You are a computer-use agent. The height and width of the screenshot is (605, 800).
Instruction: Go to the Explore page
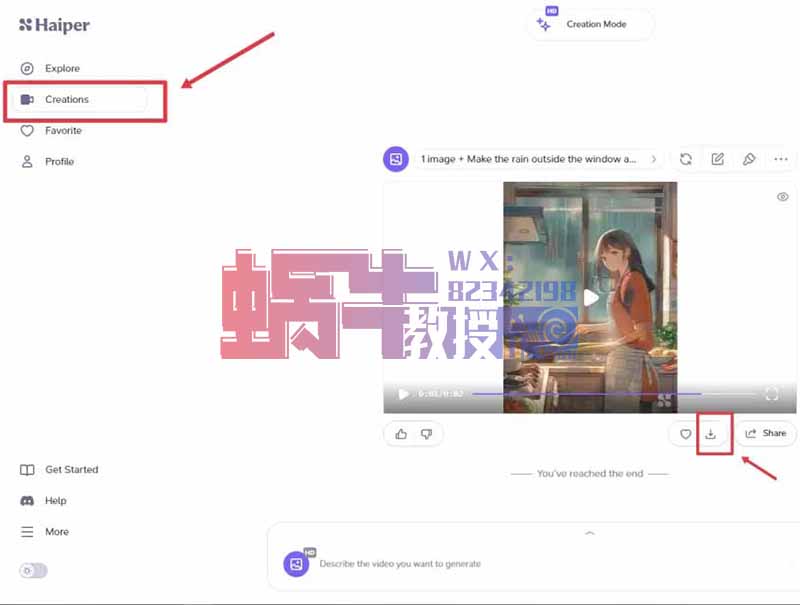tap(62, 69)
